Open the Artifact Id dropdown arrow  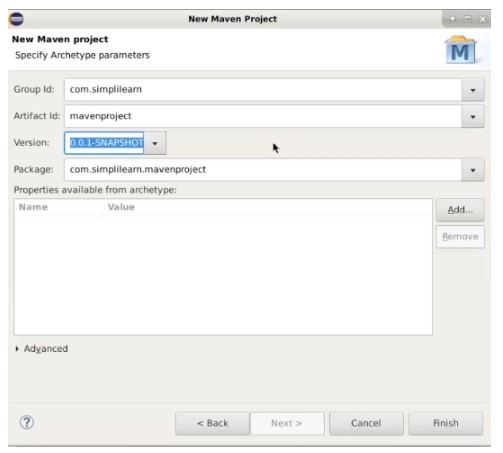(x=473, y=117)
